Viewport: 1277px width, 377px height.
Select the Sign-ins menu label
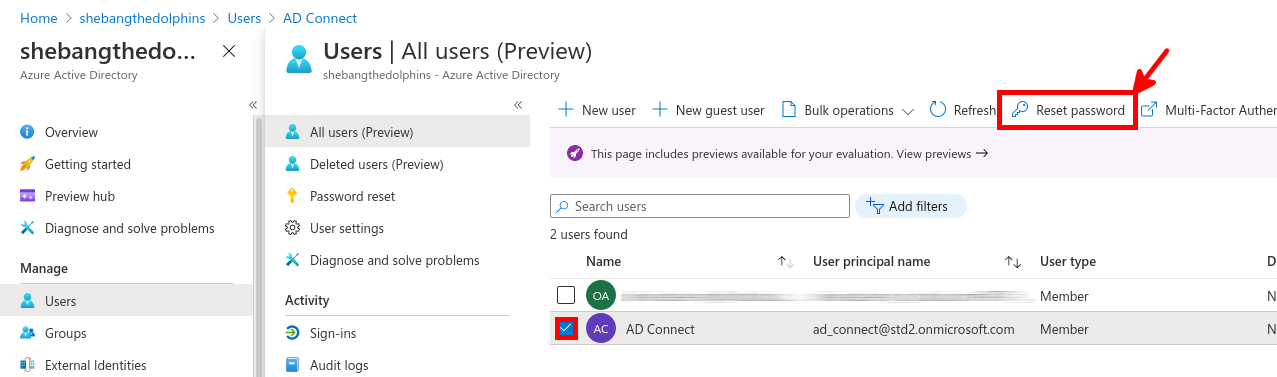[x=333, y=333]
